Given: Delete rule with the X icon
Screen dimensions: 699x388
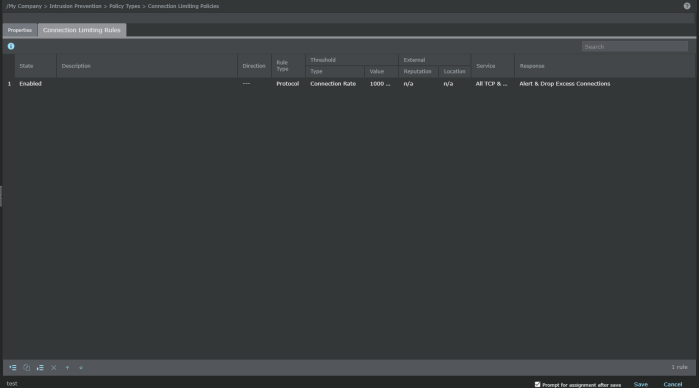Looking at the screenshot, I should pos(54,367).
